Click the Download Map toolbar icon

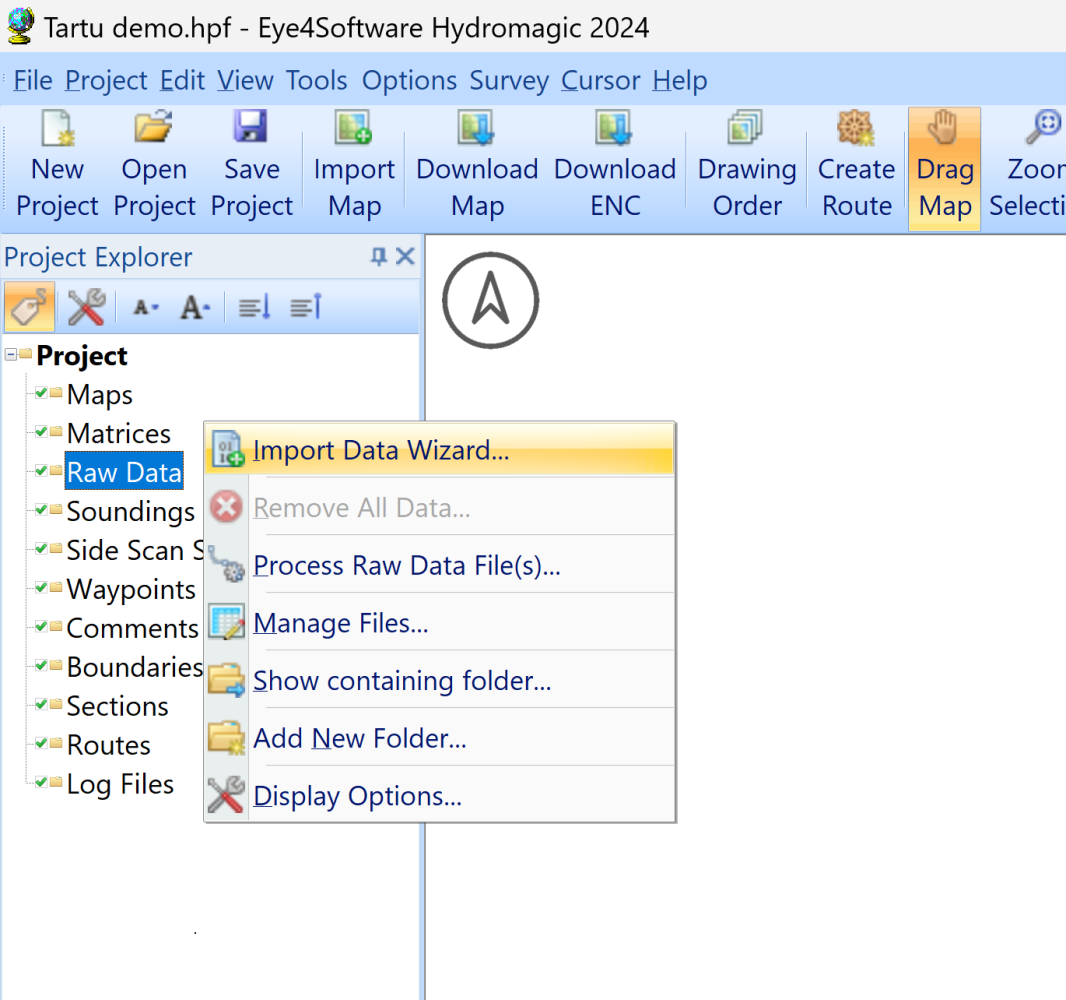click(477, 127)
